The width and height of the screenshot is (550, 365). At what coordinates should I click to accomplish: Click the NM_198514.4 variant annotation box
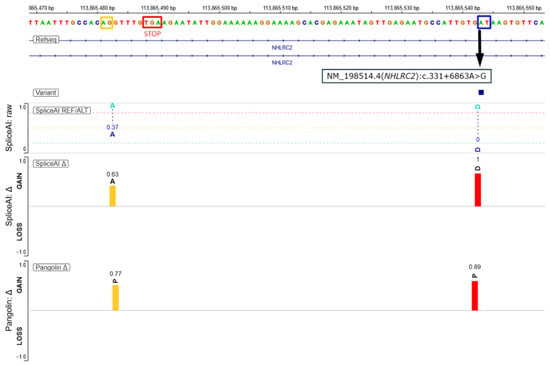tap(407, 76)
